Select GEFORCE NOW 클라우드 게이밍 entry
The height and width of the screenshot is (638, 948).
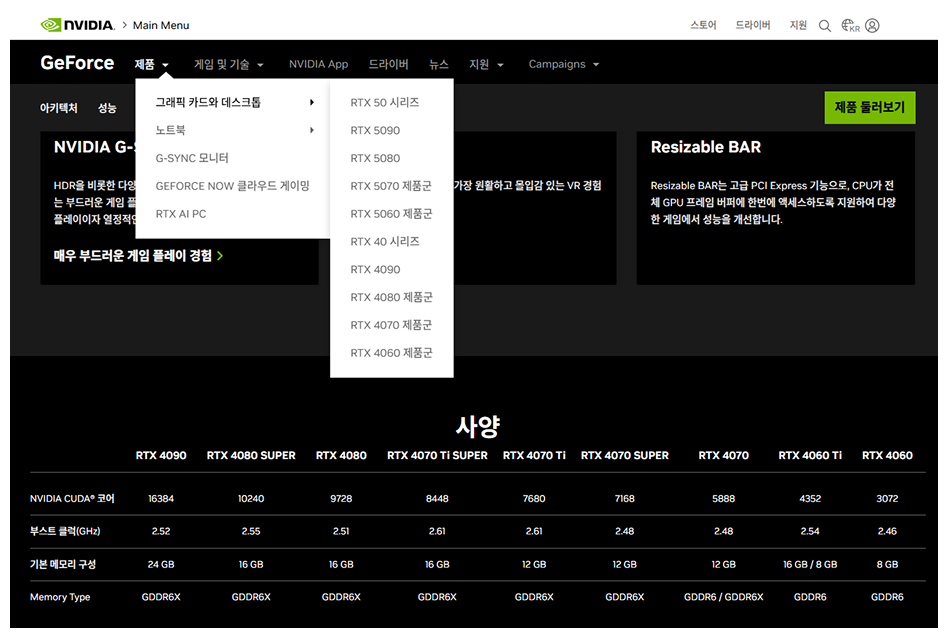point(232,186)
